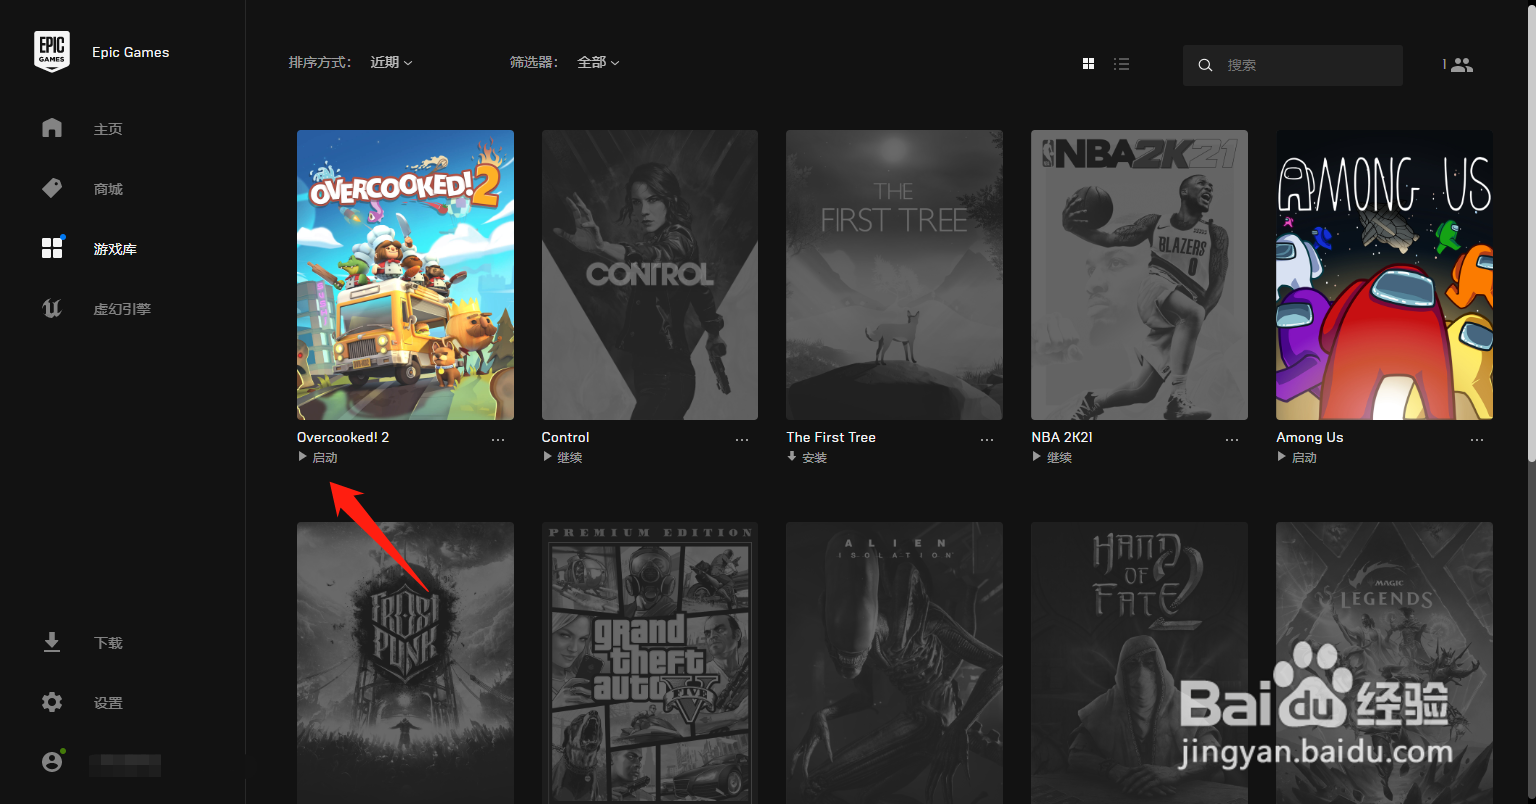
Task: Open more options for The First Tree
Action: (x=987, y=439)
